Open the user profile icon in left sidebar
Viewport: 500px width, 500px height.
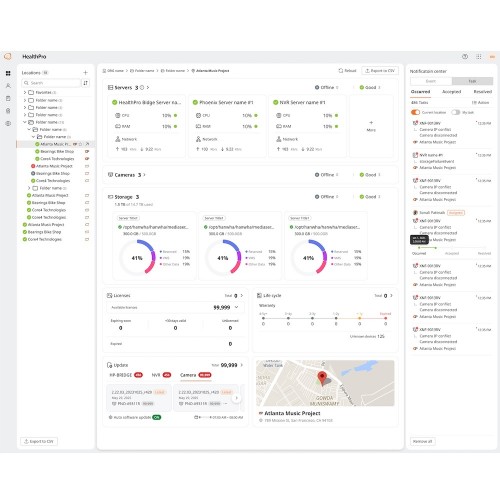point(8,86)
